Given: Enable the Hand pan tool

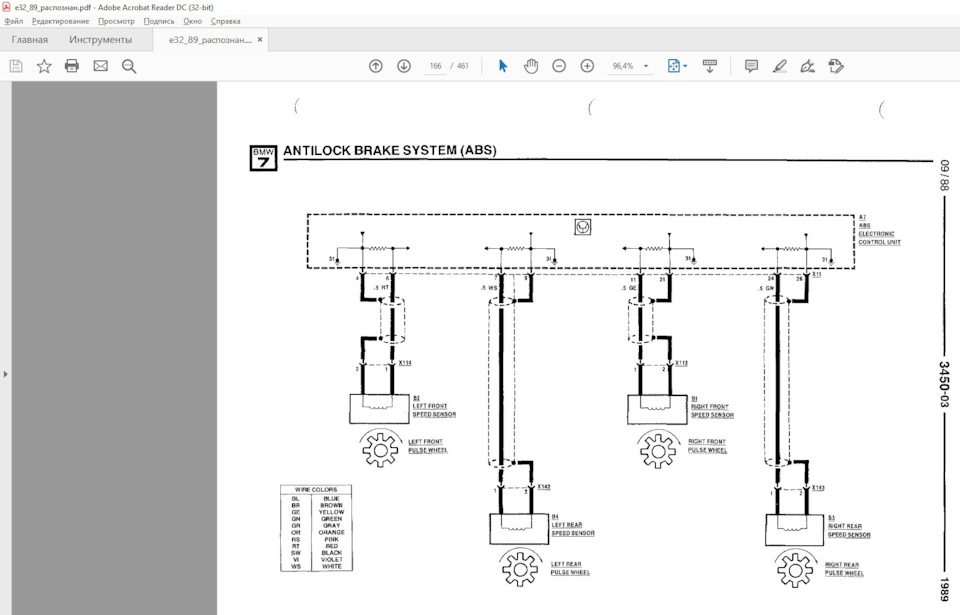Looking at the screenshot, I should tap(531, 66).
